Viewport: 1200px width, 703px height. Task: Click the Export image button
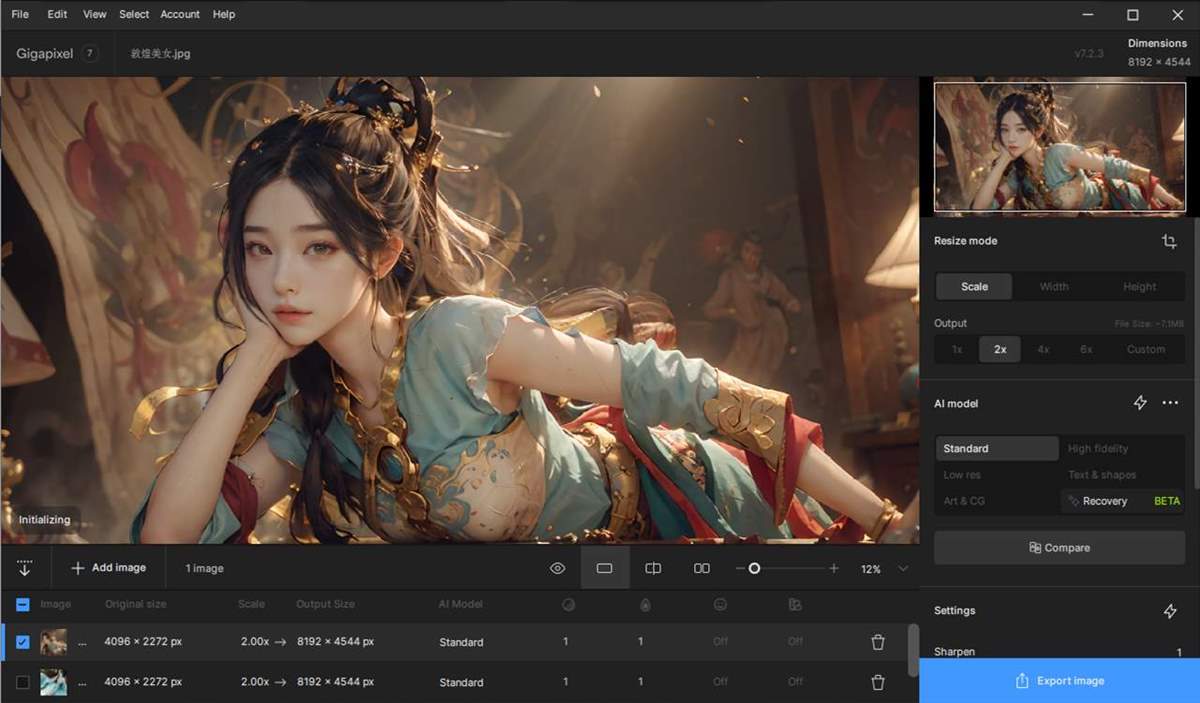tap(1058, 680)
